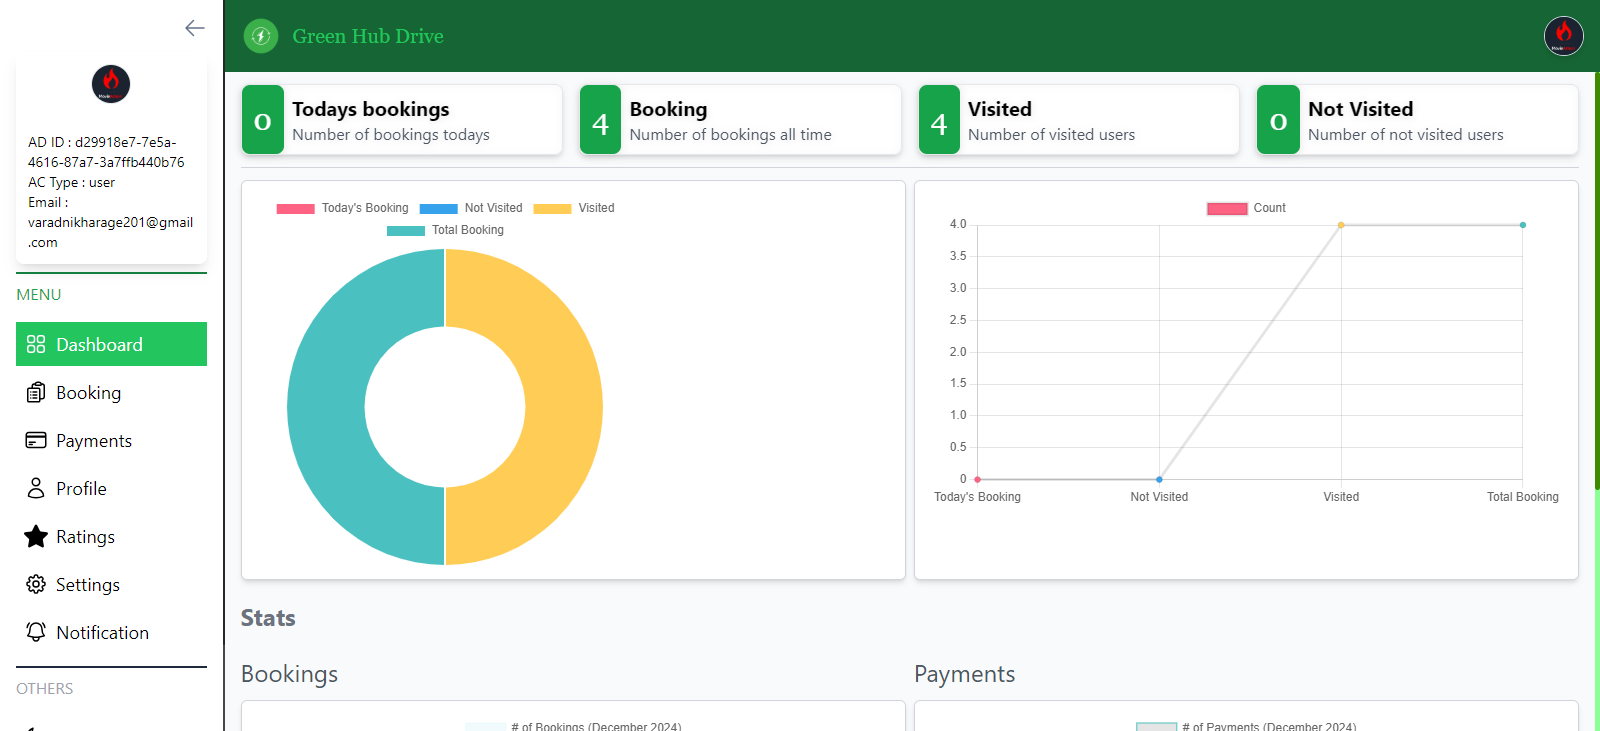Click blue Not Visited legend swatch

(x=439, y=209)
